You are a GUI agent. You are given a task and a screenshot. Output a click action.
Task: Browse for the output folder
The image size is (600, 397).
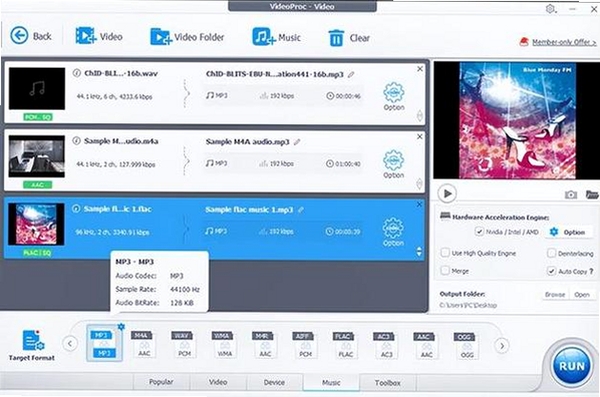pyautogui.click(x=555, y=294)
